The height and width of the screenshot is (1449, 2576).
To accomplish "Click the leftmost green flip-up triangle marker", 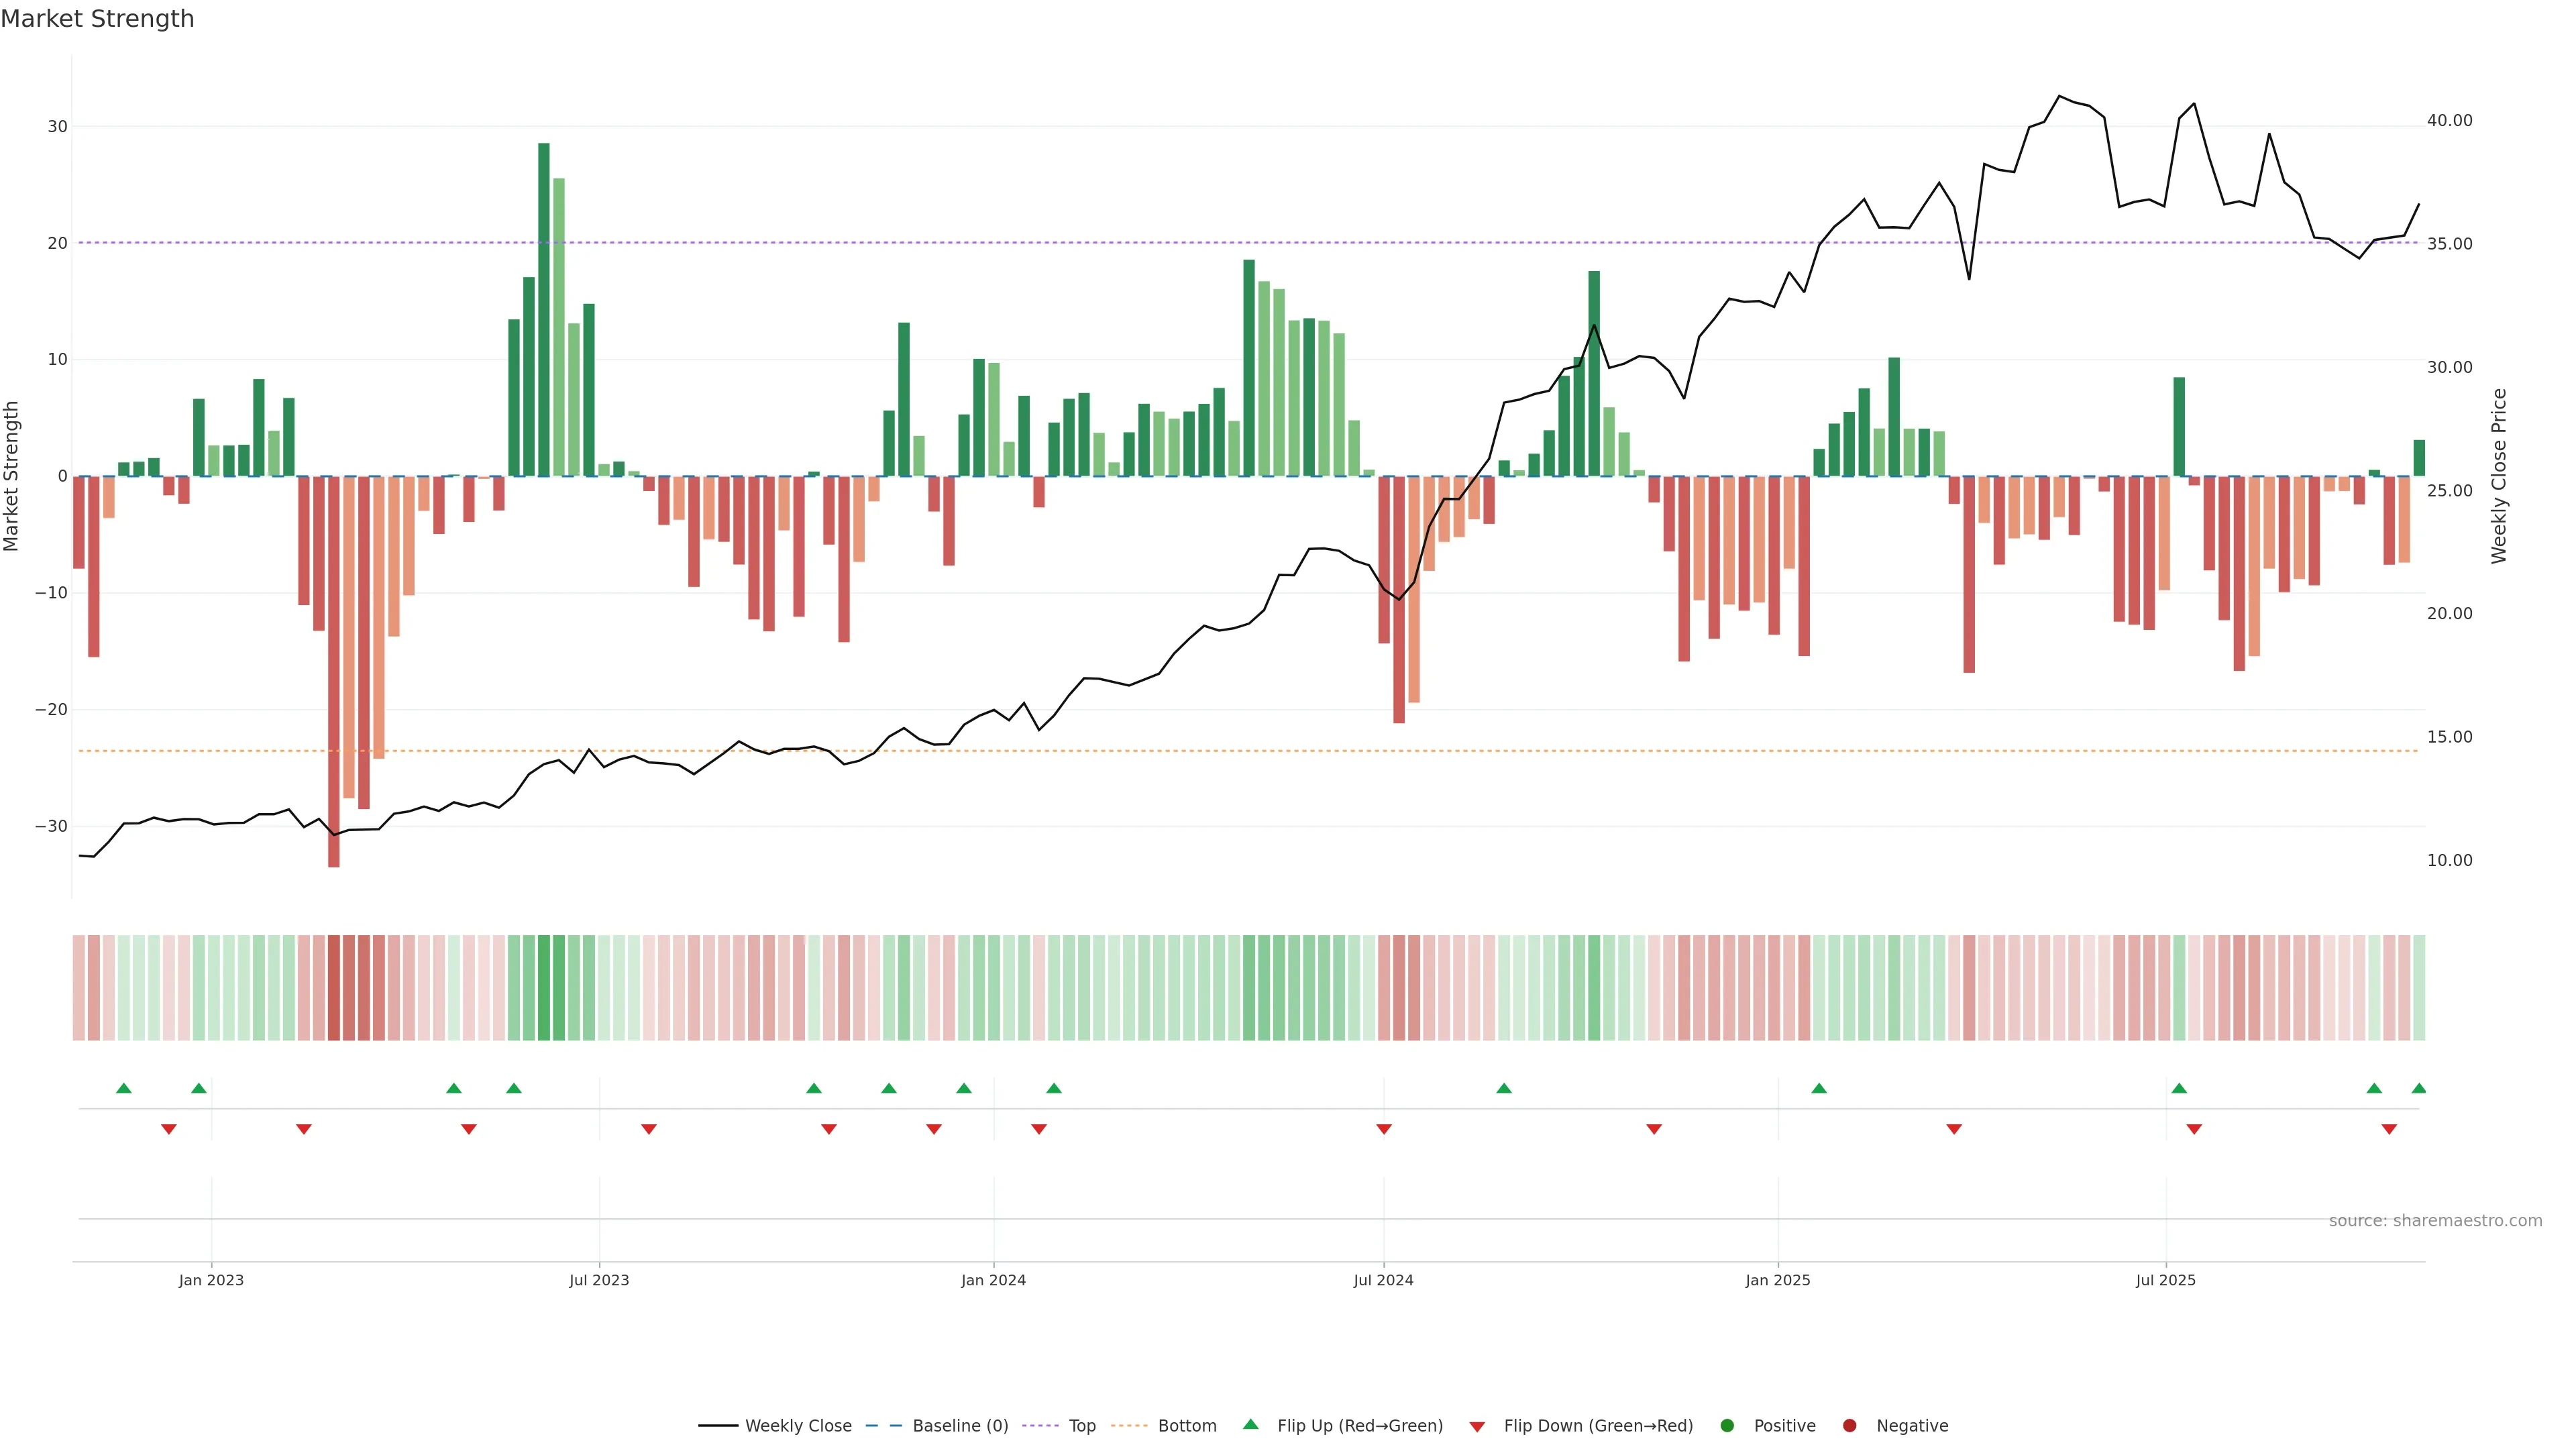I will click(x=124, y=1088).
